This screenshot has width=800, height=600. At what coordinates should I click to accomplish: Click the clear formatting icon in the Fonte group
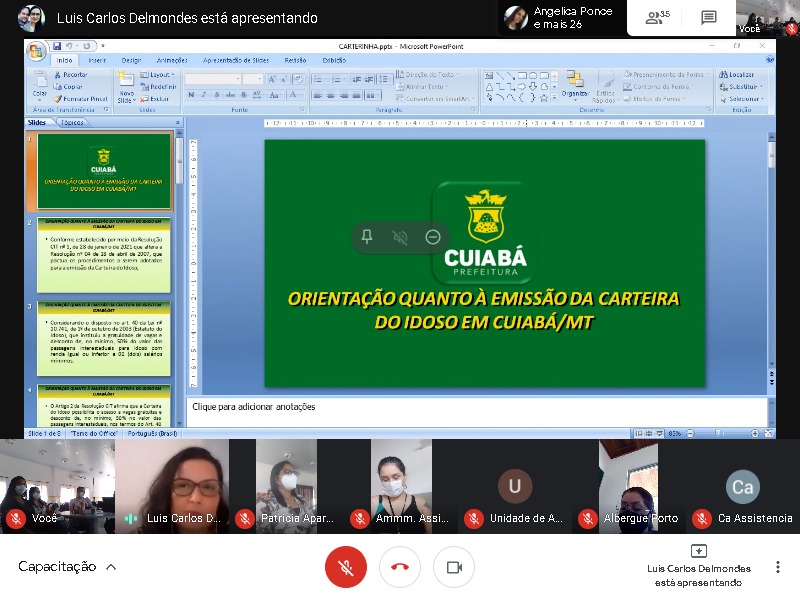(x=299, y=79)
